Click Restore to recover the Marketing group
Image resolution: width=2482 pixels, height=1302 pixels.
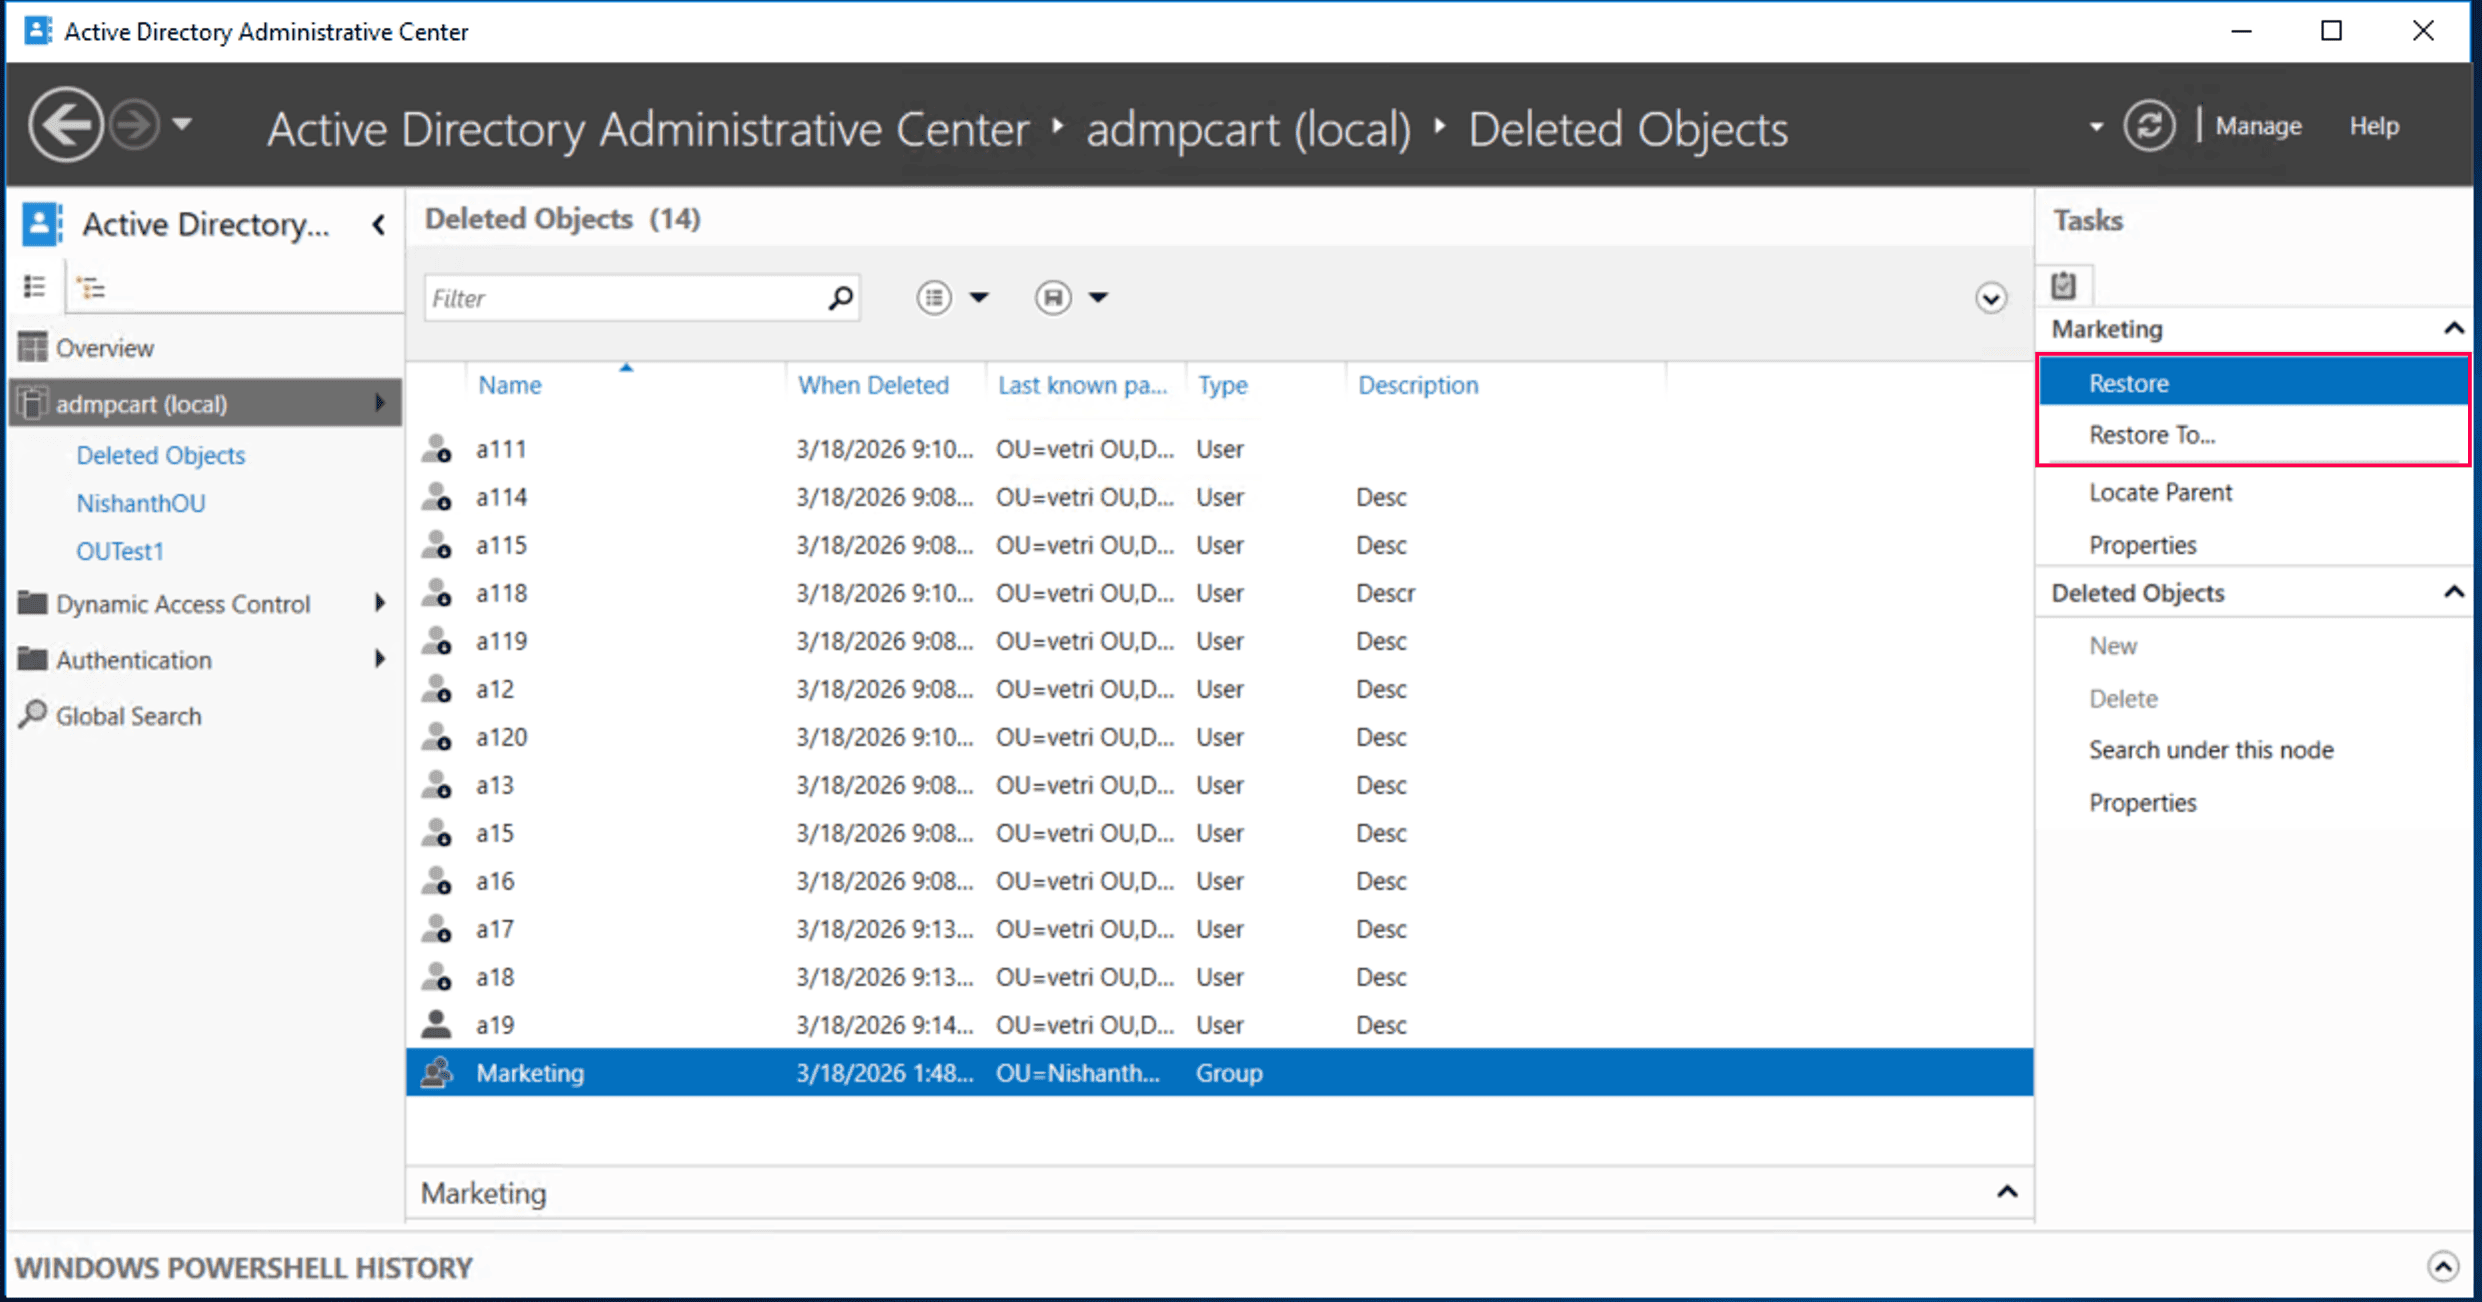point(2128,381)
